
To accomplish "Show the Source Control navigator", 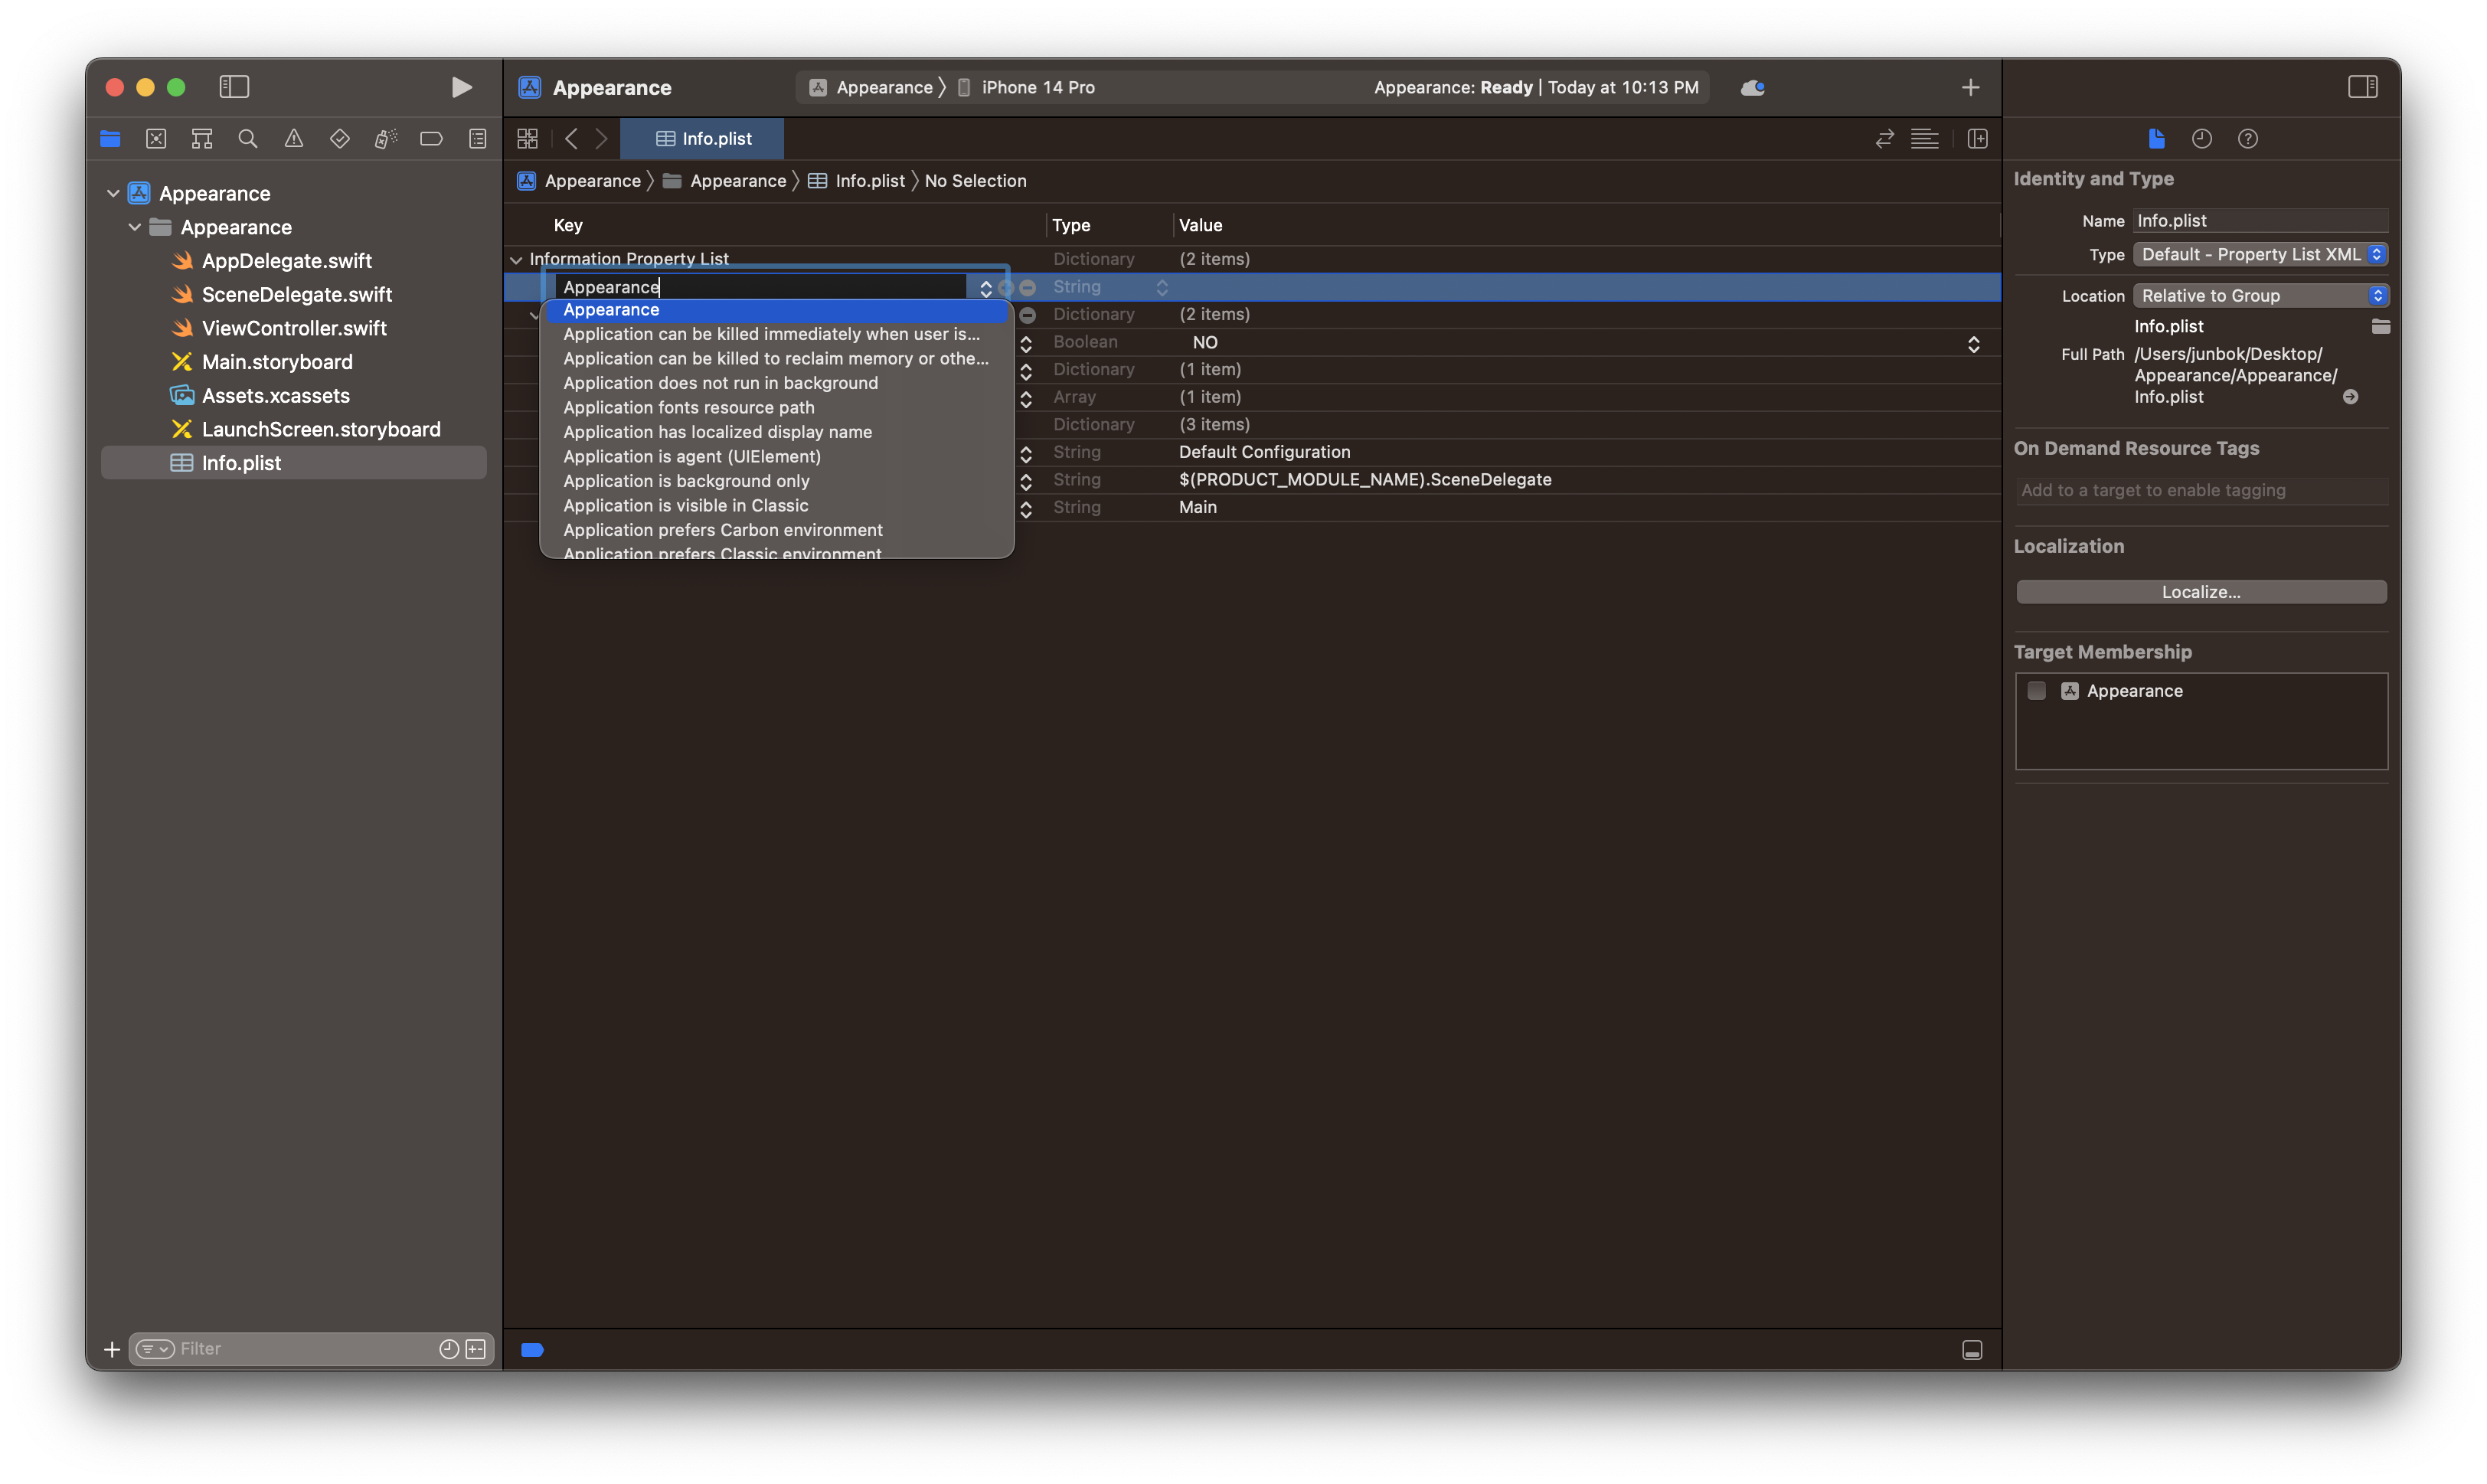I will tap(156, 139).
